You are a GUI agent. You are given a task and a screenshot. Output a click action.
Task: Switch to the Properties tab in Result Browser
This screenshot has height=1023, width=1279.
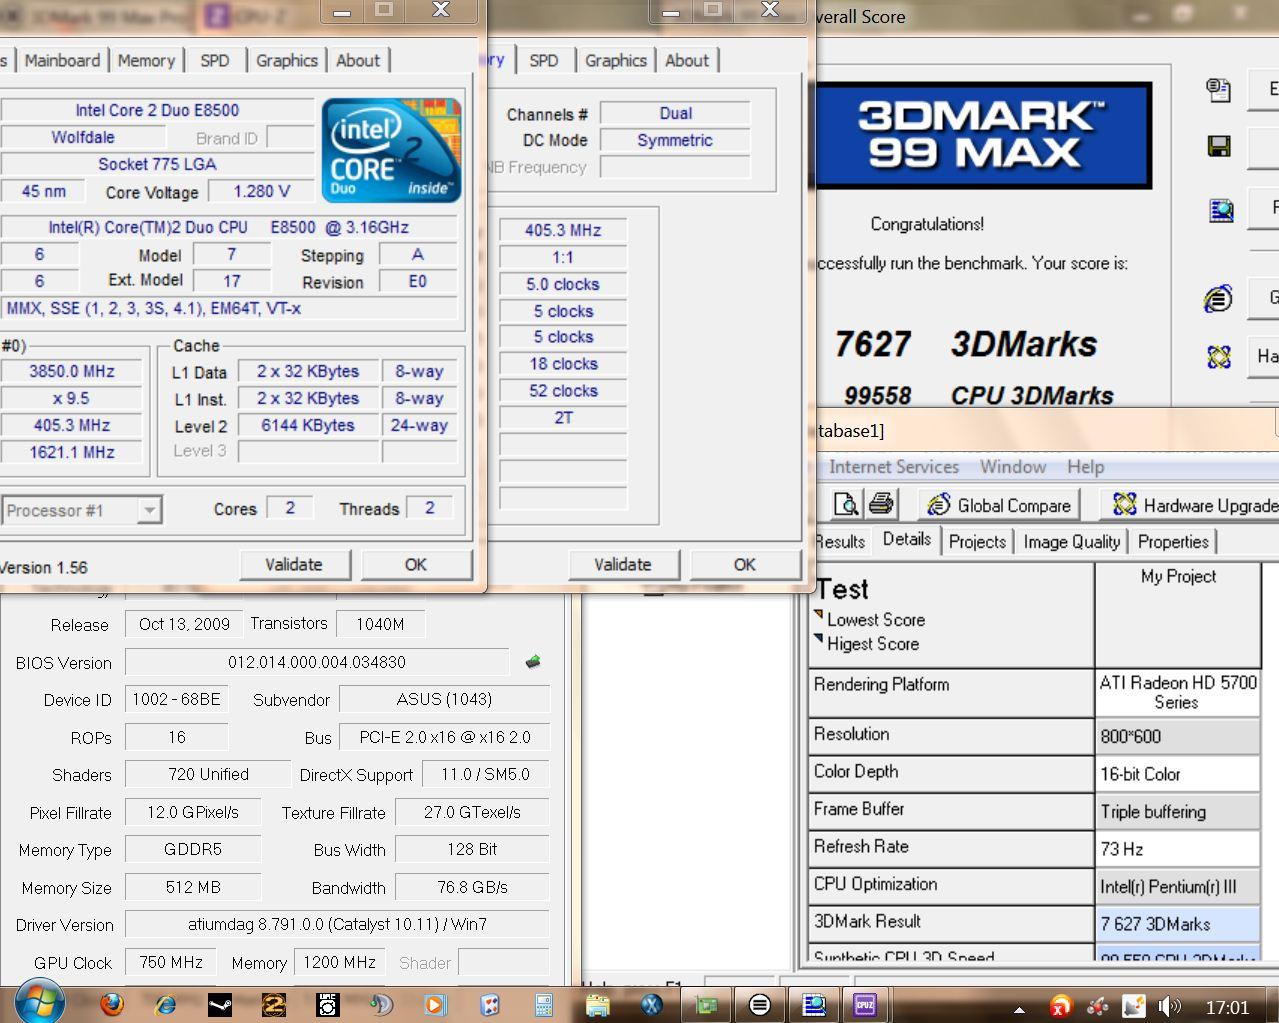pos(1173,542)
